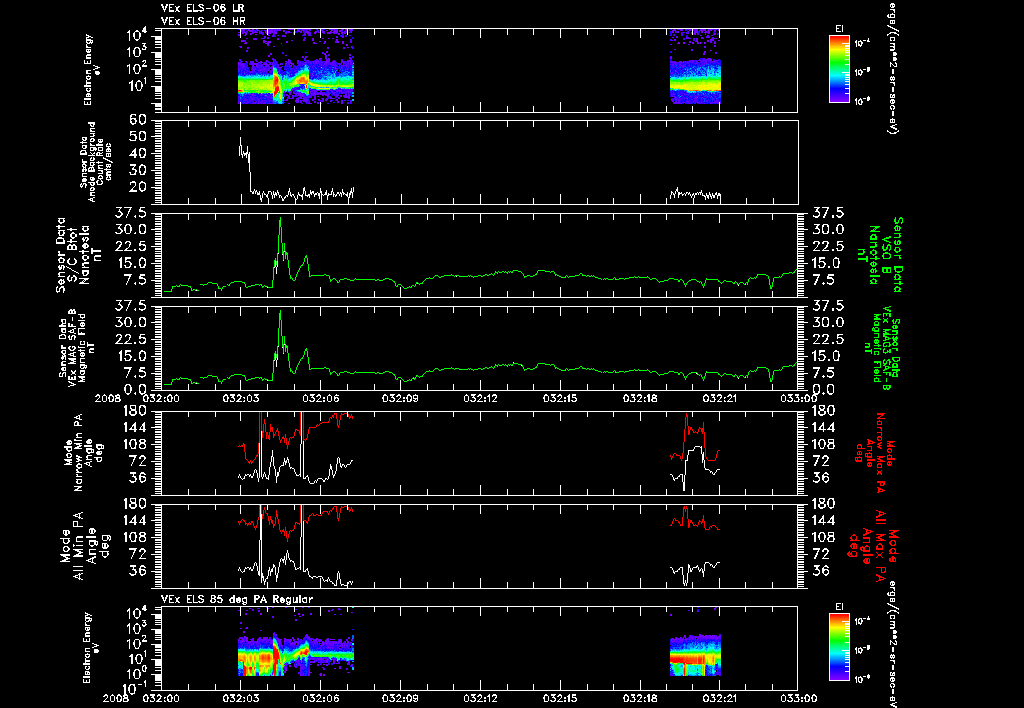
Task: Click the '032:15' tick on the middle time axis
Action: (x=560, y=398)
